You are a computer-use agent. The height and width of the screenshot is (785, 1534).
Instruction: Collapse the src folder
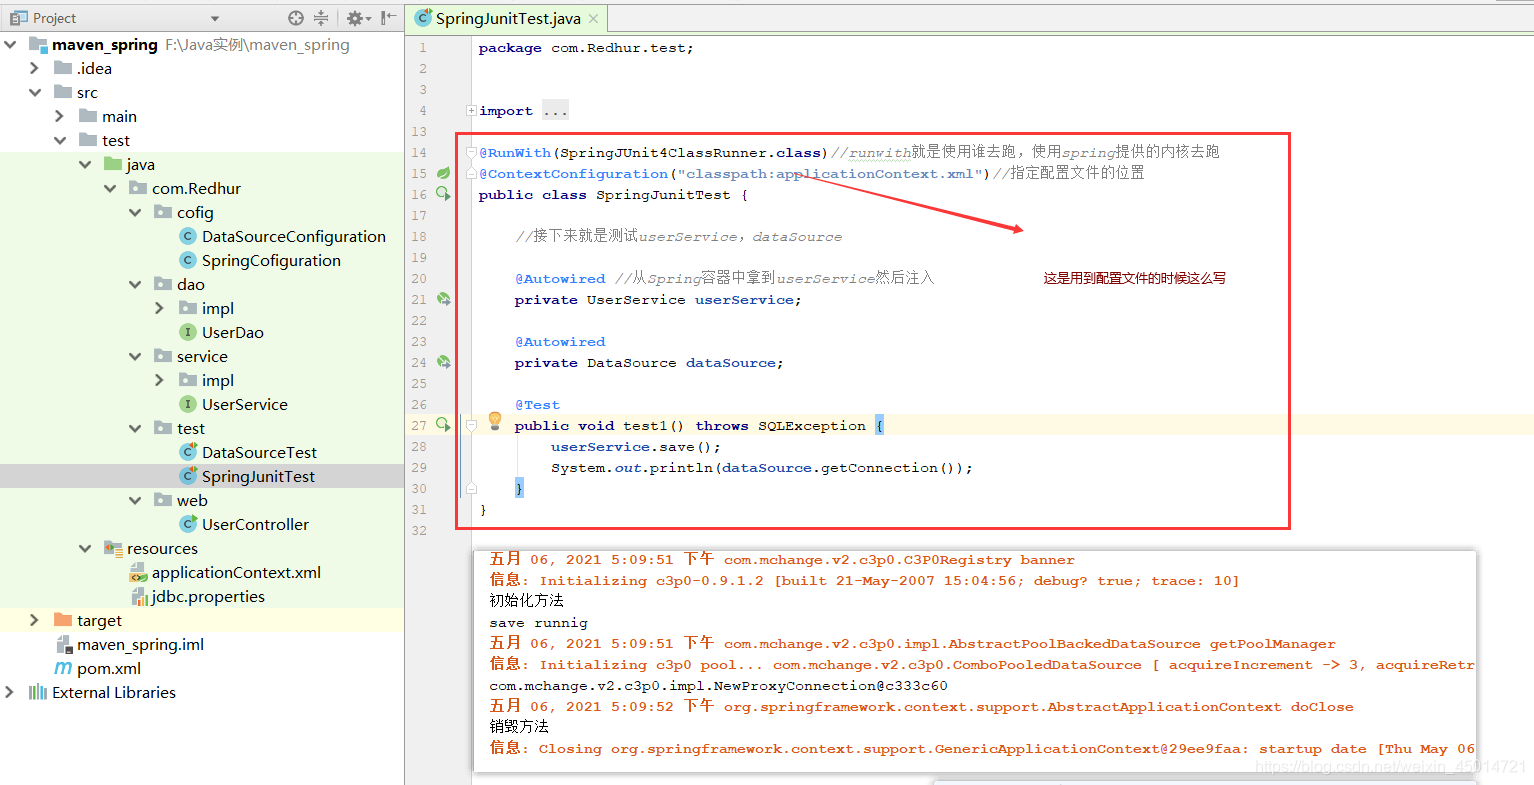[35, 92]
